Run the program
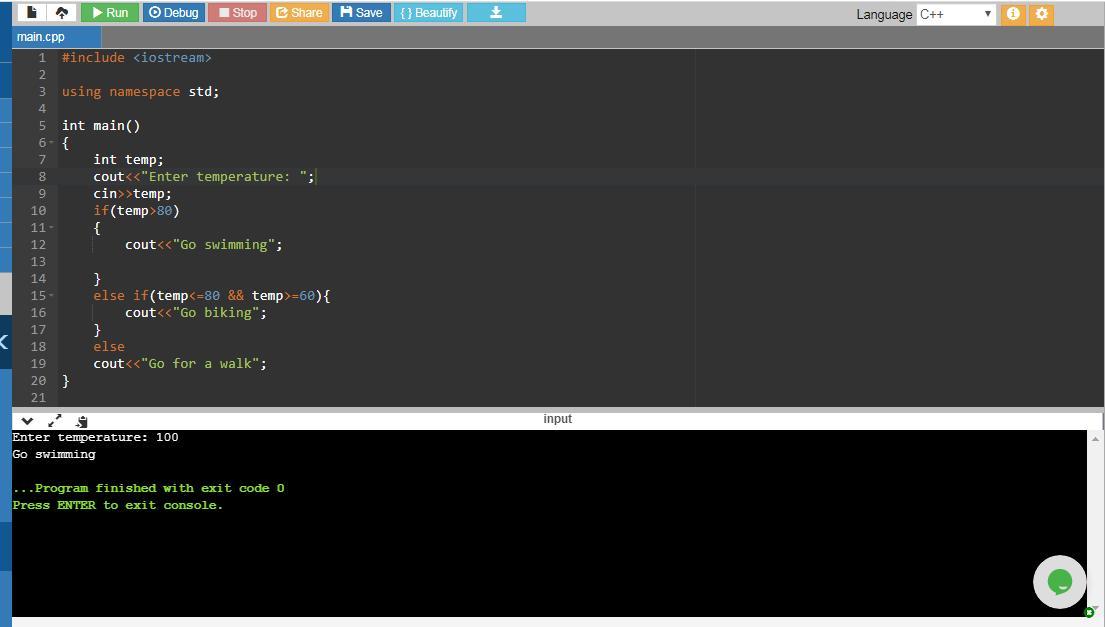This screenshot has width=1105, height=627. pos(109,13)
